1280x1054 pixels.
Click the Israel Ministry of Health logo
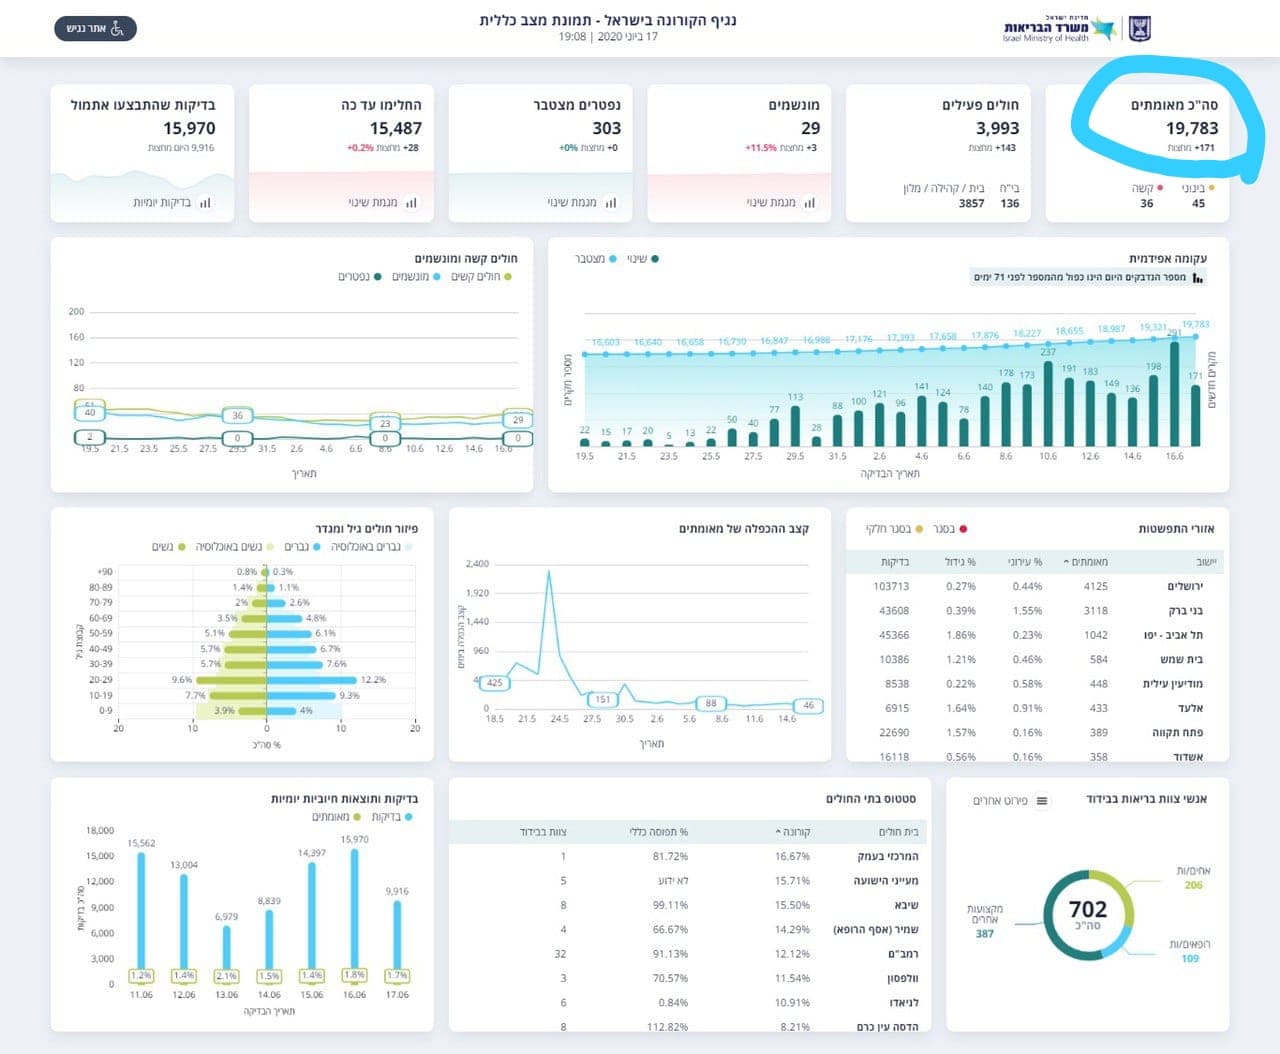coord(1059,29)
